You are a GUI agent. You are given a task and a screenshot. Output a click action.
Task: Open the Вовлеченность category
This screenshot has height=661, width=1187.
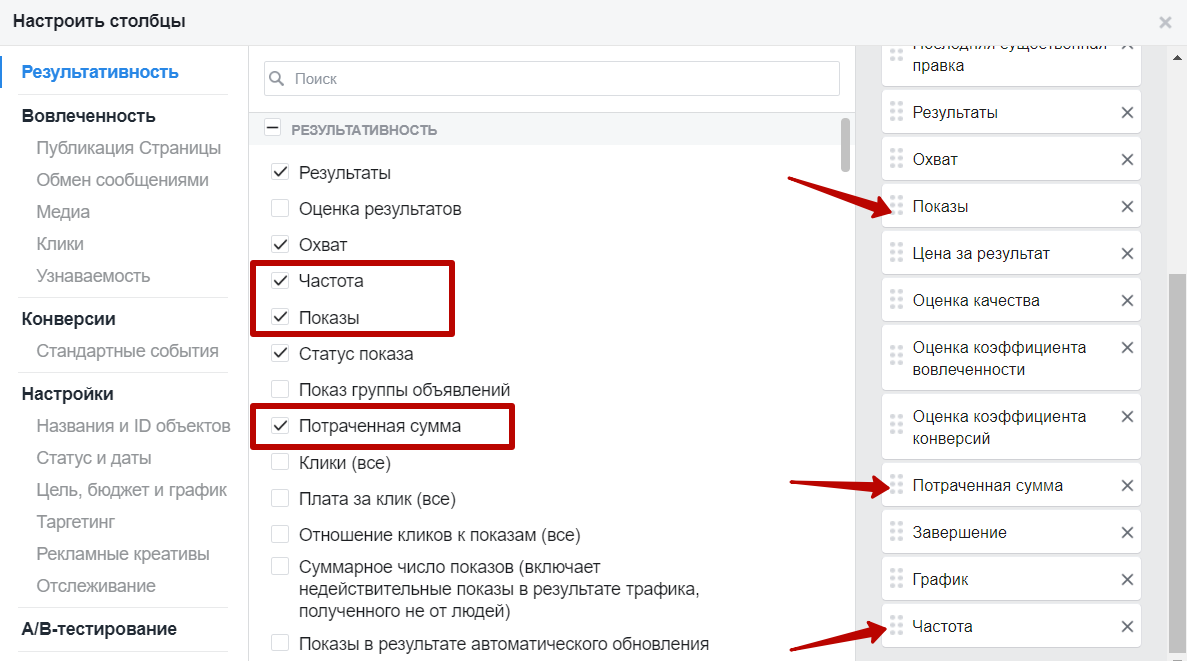click(89, 116)
